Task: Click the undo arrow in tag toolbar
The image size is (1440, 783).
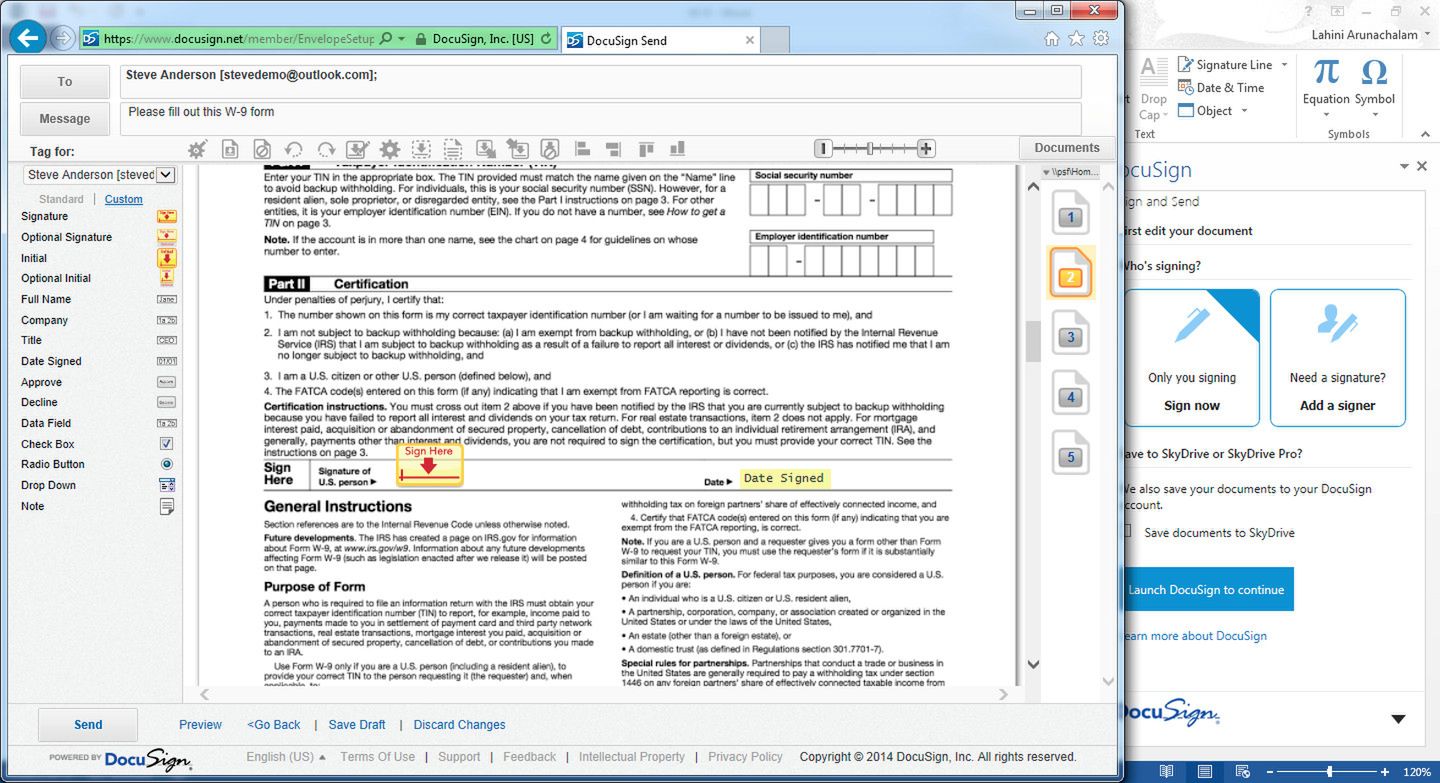Action: (x=293, y=149)
